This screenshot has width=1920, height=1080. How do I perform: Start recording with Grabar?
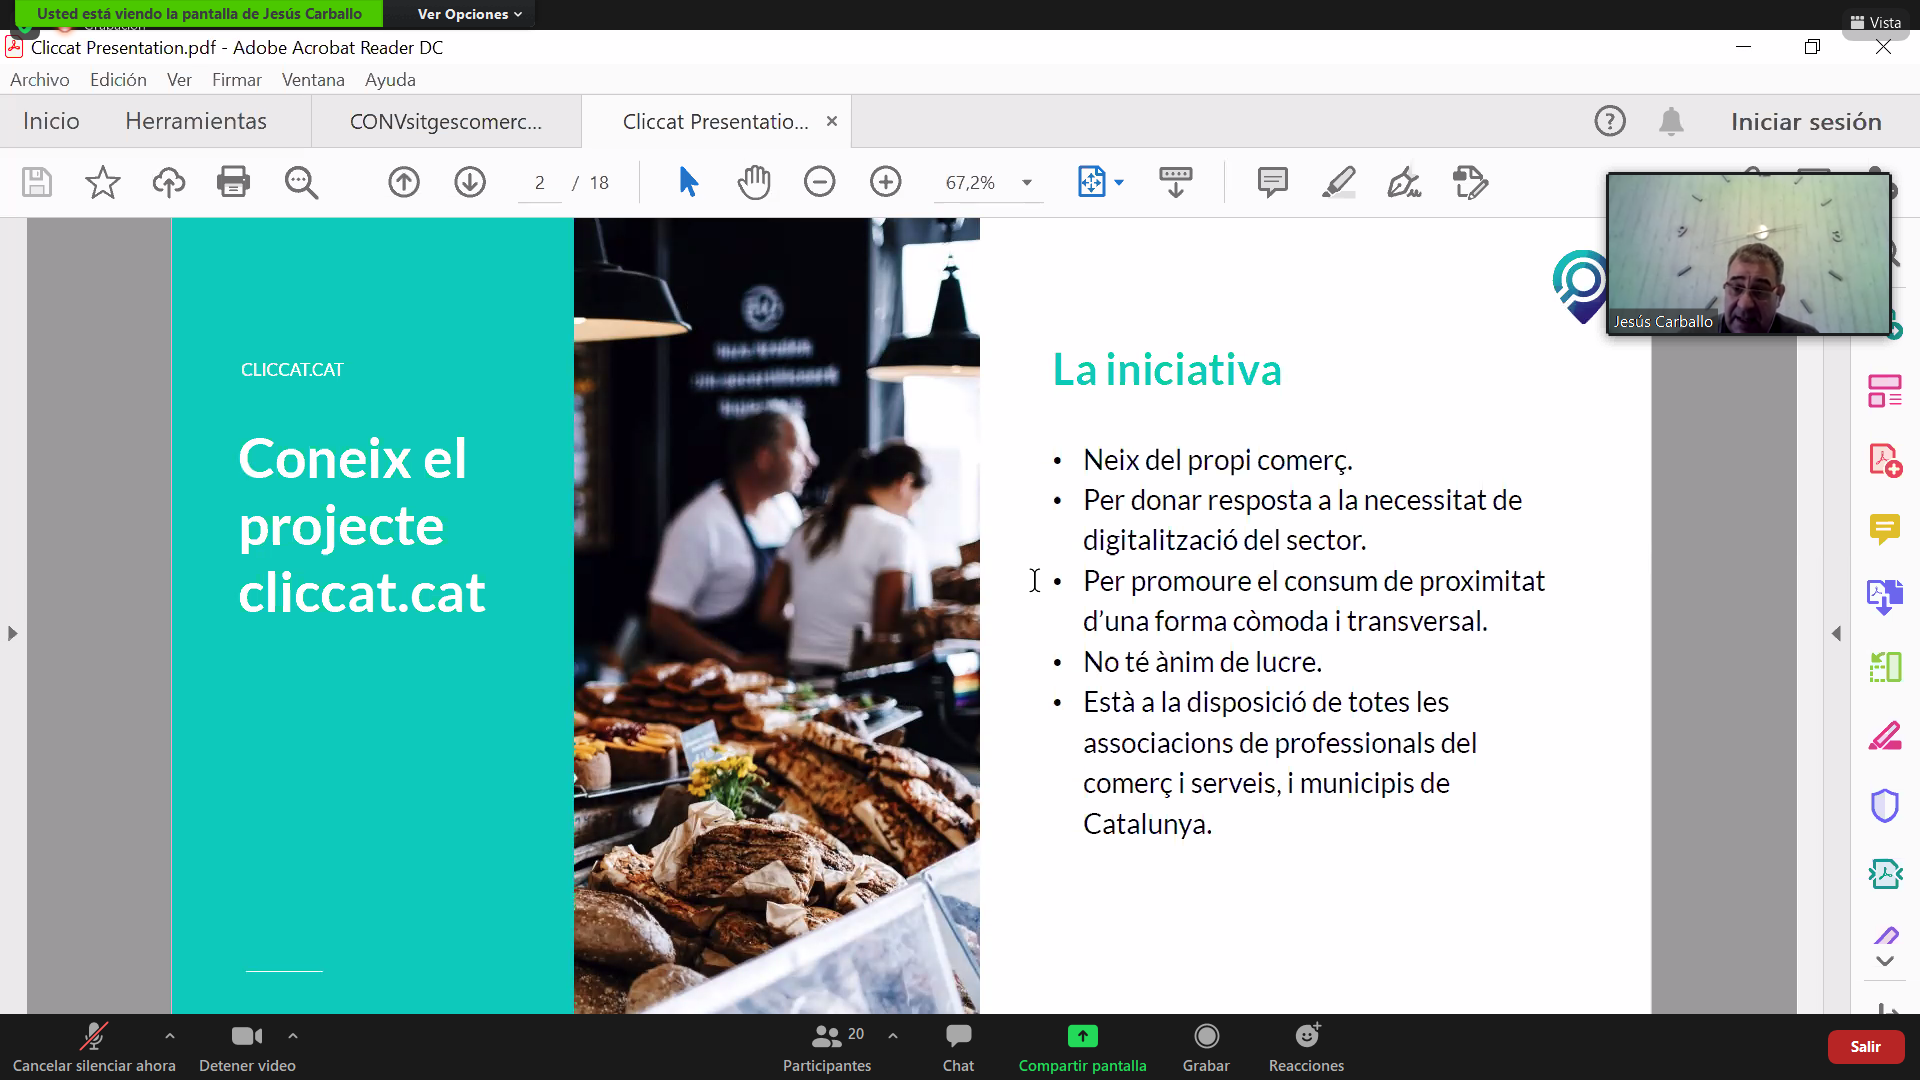[x=1206, y=1047]
